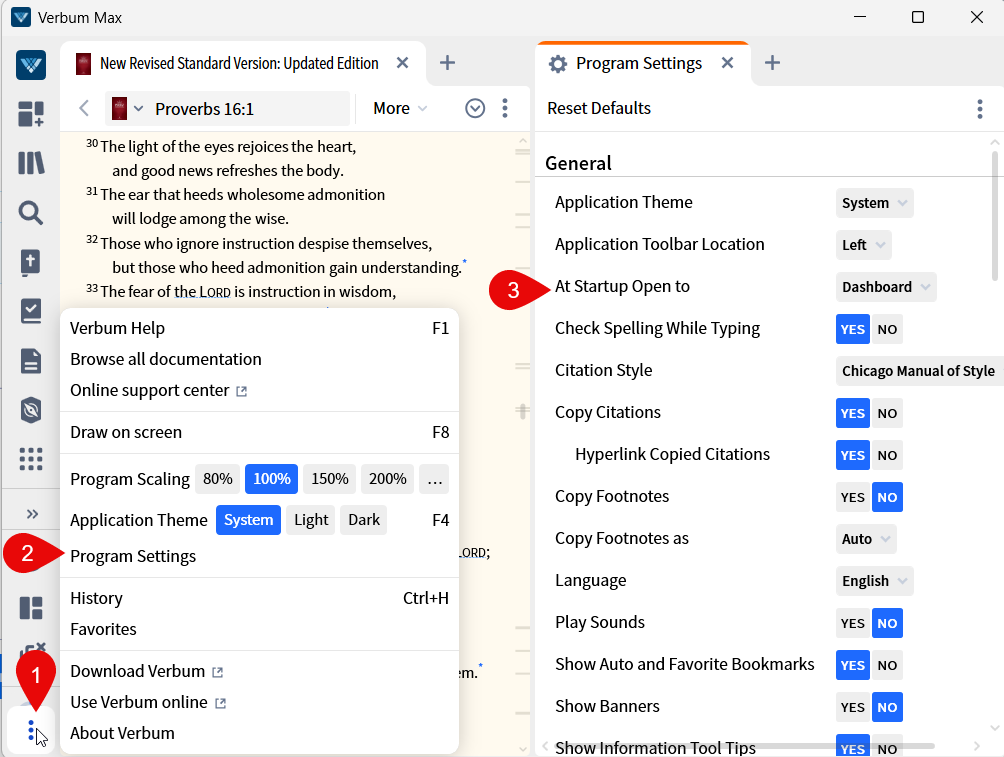Click the settings panel vertical scrollbar

(994, 216)
